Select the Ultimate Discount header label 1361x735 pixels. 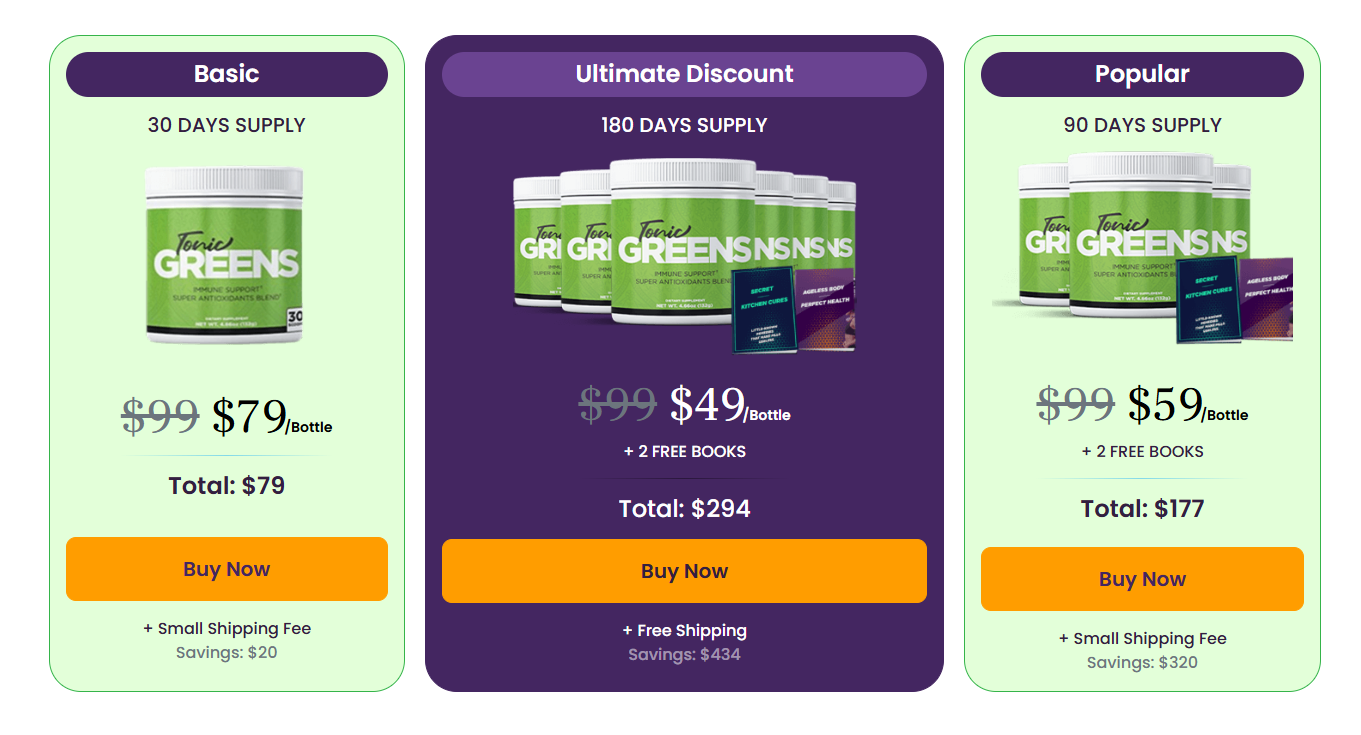tap(684, 74)
